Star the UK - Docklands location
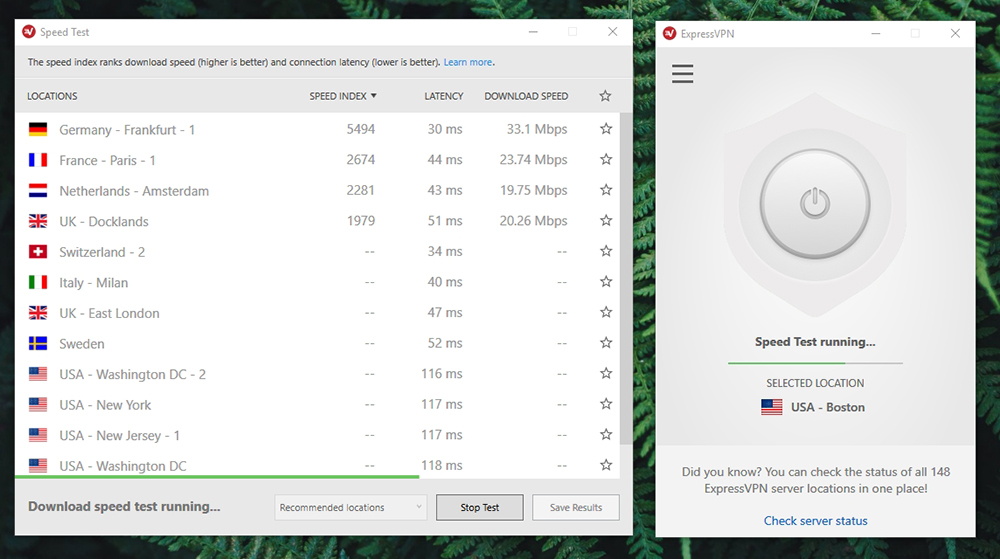Viewport: 1000px width, 559px height. click(606, 221)
